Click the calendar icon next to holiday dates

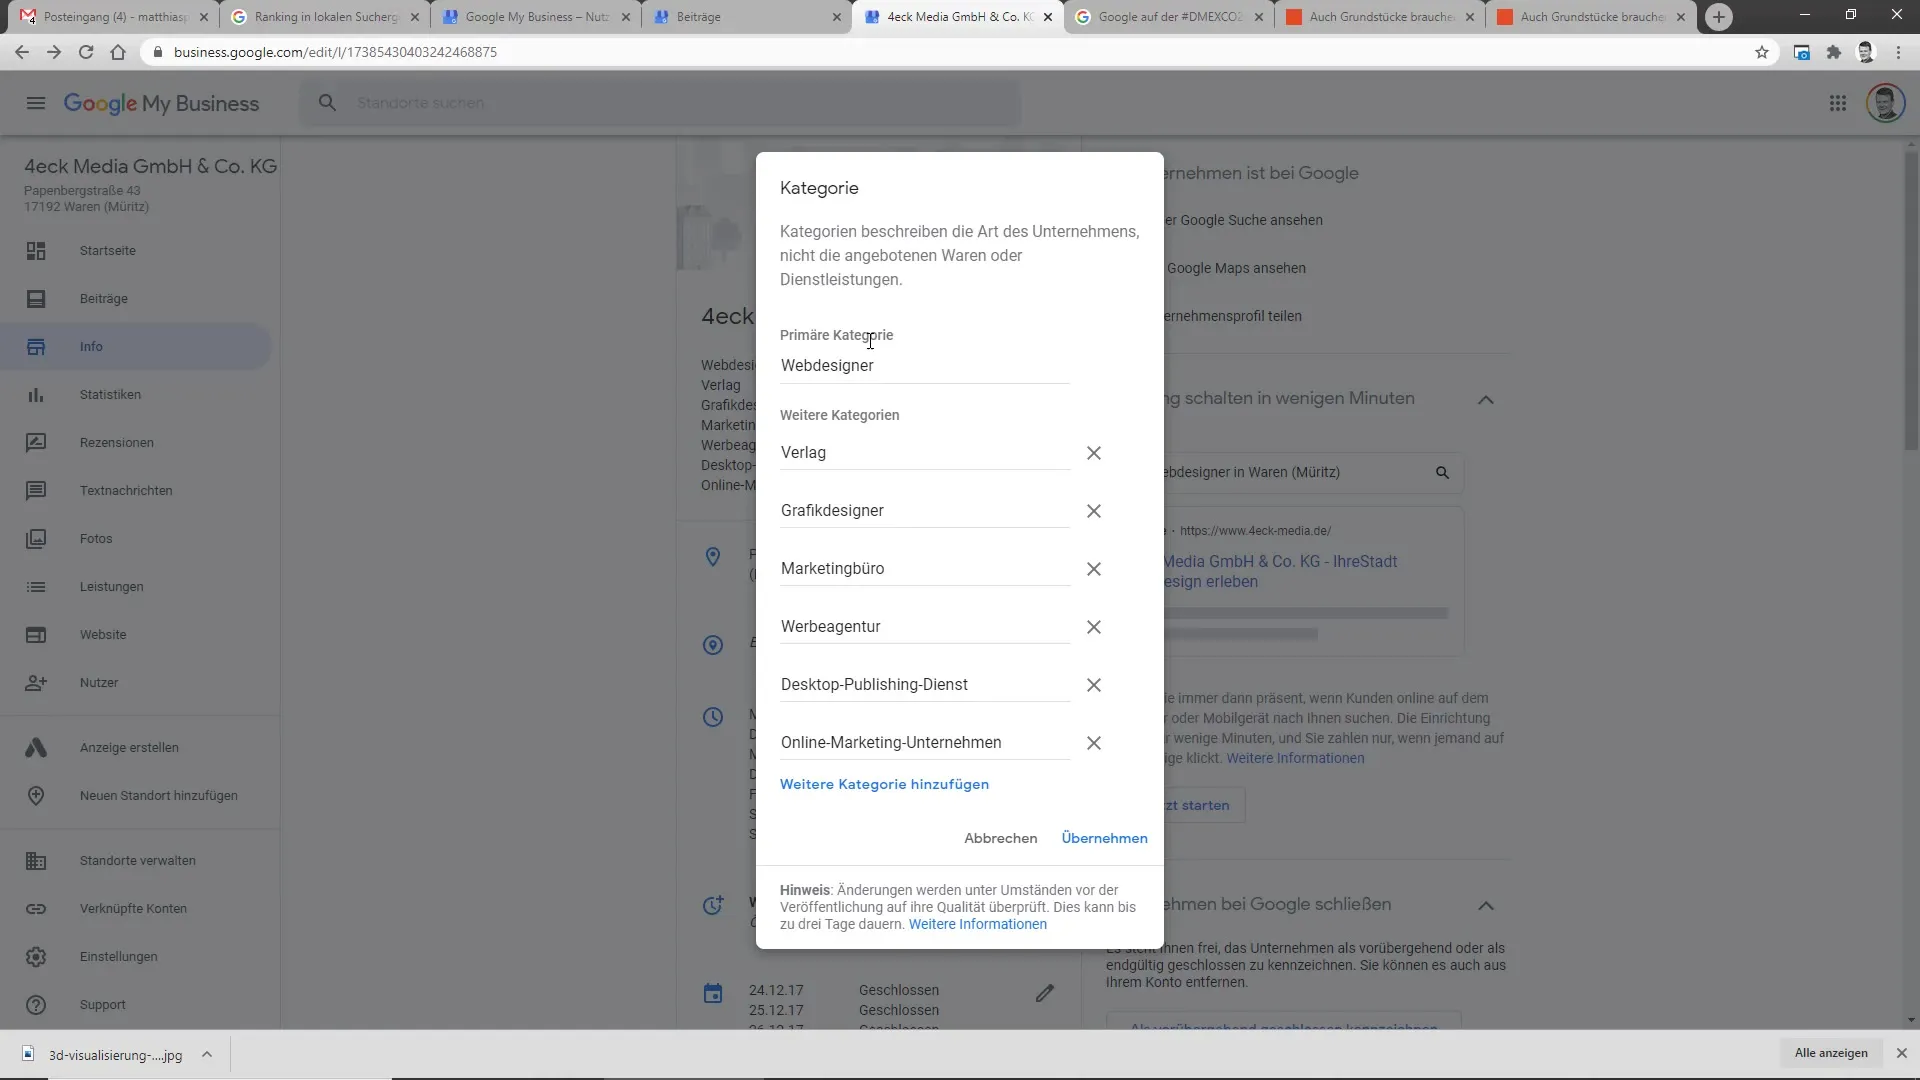(x=713, y=993)
